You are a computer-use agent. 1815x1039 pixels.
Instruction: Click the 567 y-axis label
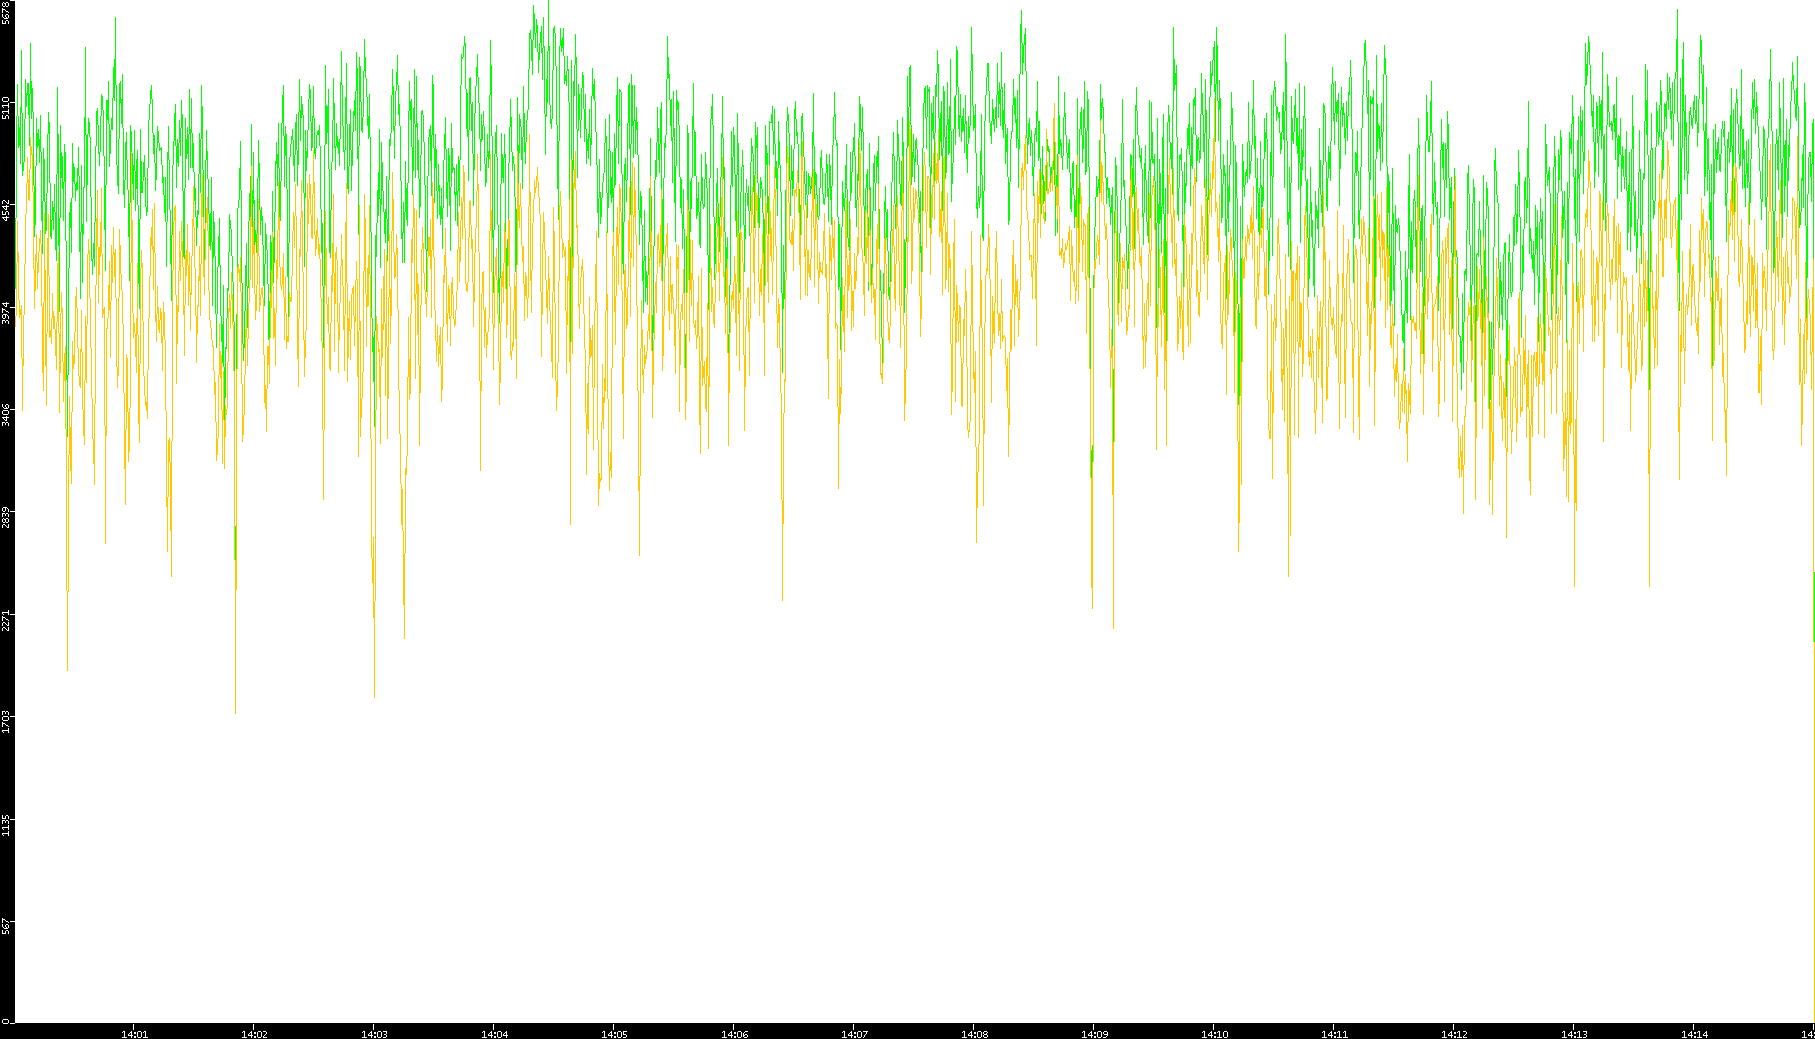tap(6, 925)
